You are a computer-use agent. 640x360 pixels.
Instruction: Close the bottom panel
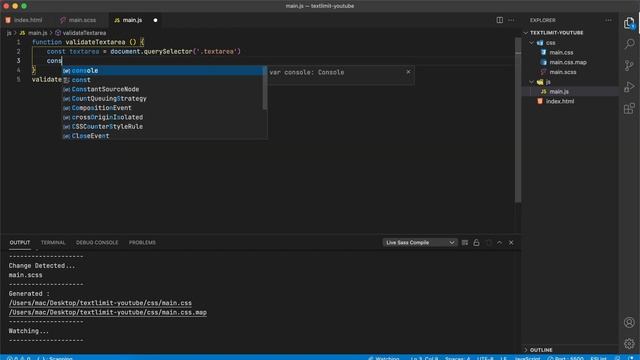[511, 242]
